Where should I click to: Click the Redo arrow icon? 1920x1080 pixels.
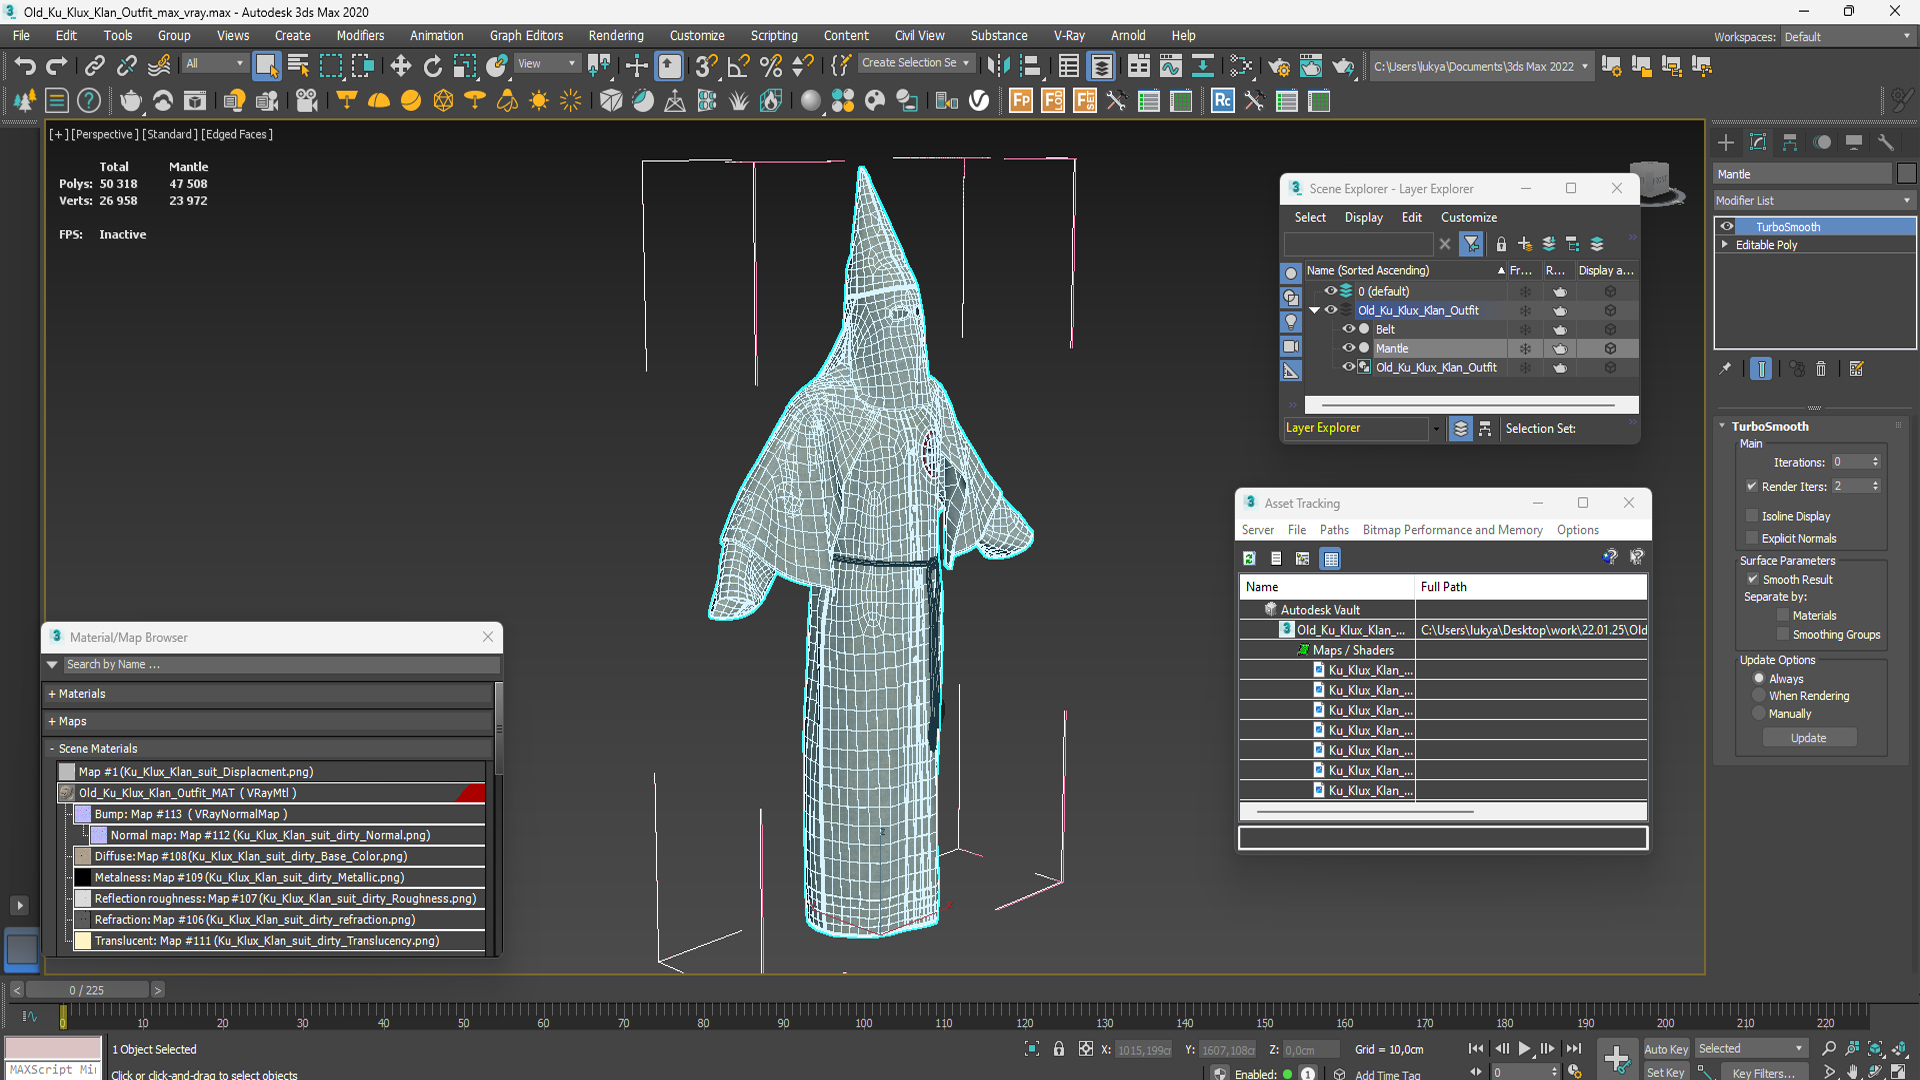(x=57, y=66)
